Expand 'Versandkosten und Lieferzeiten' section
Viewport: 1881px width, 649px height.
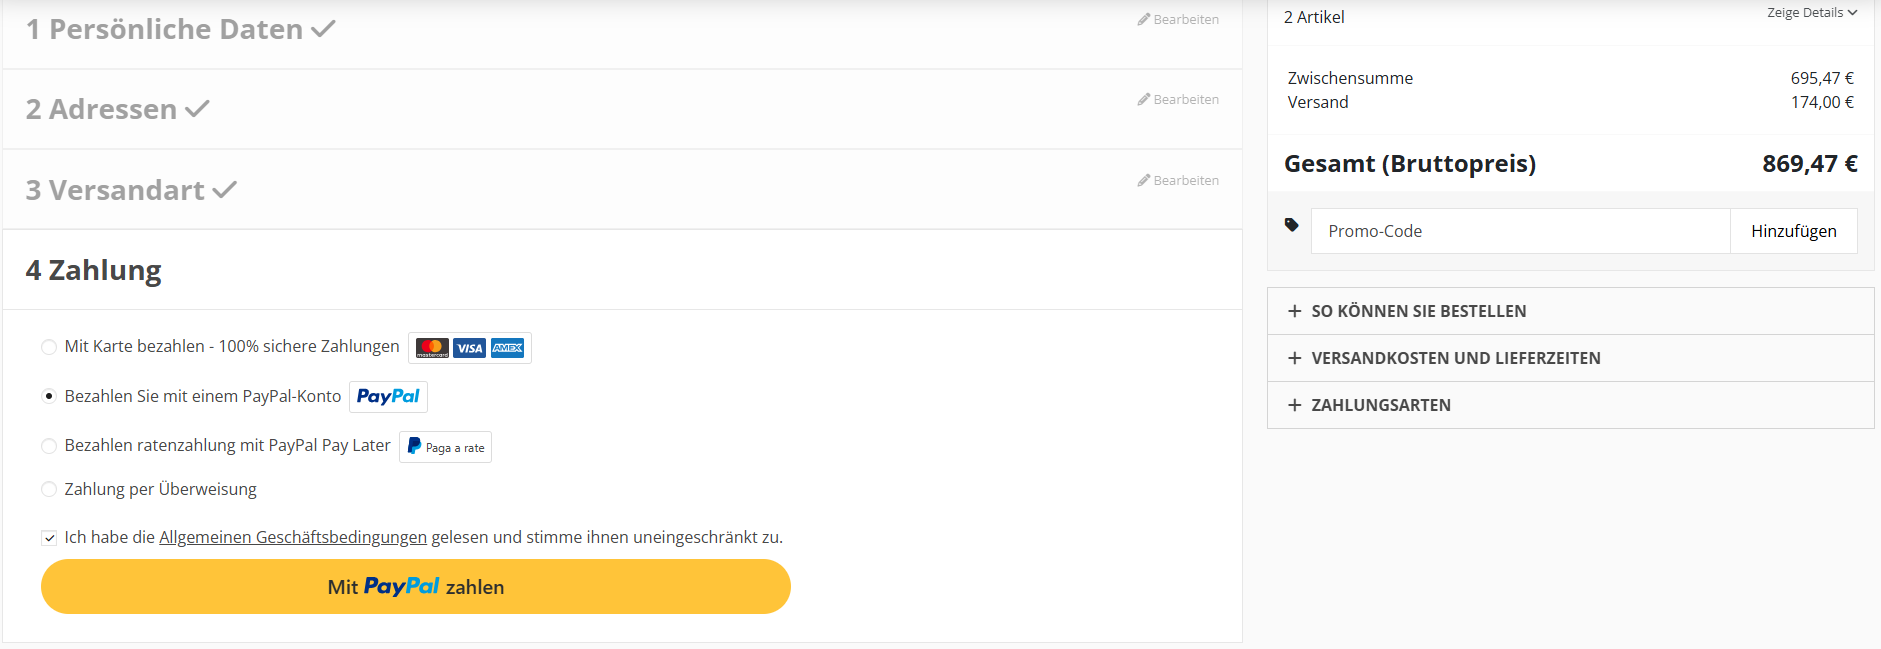click(x=1455, y=358)
